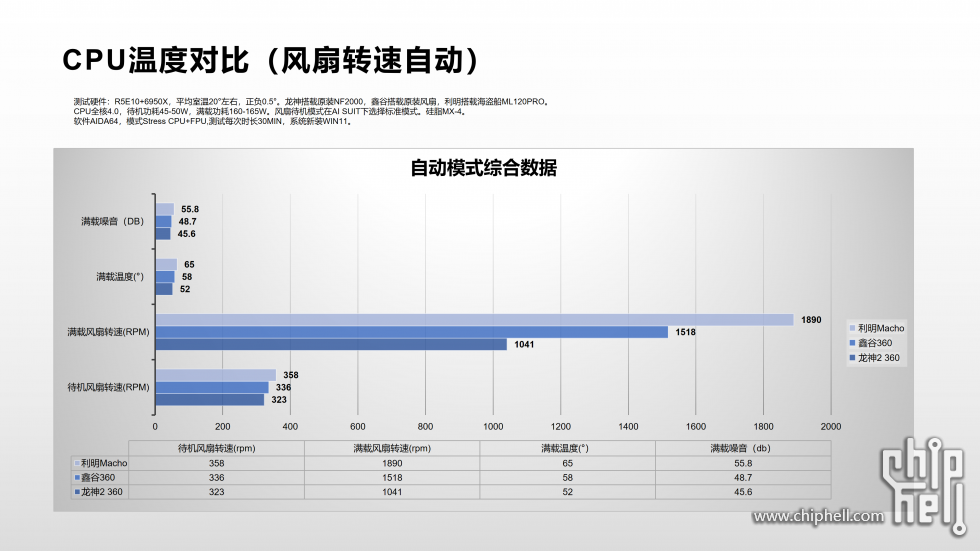The height and width of the screenshot is (551, 980).
Task: Click the note line starting with 软件AIDA64
Action: click(x=214, y=121)
